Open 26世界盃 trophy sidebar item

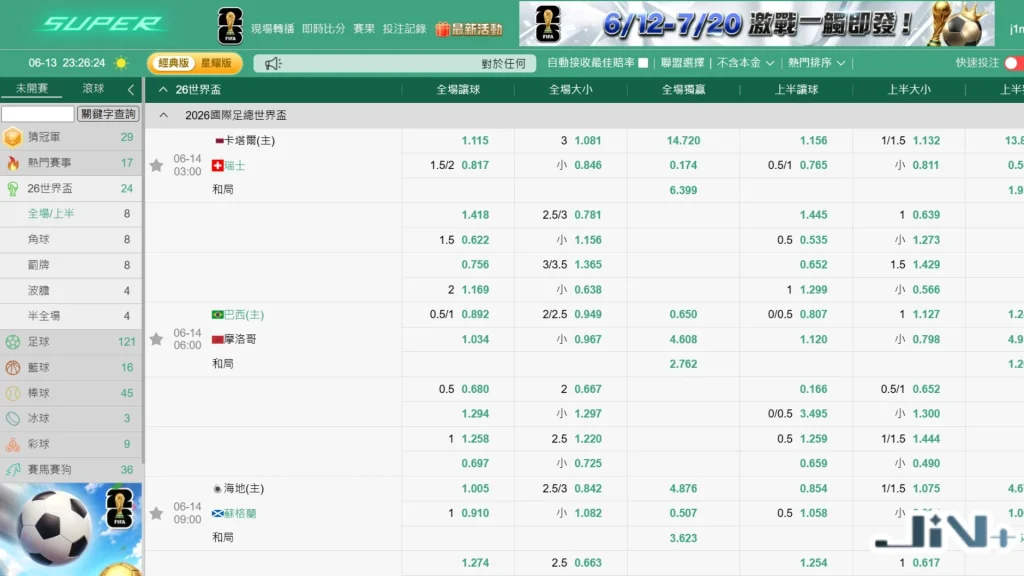pos(12,188)
